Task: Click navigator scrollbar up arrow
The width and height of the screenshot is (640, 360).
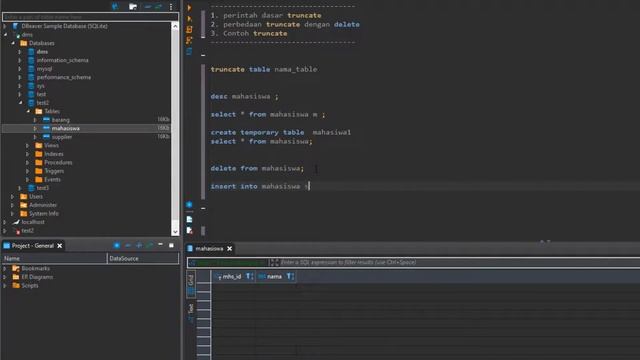Action: click(x=175, y=26)
